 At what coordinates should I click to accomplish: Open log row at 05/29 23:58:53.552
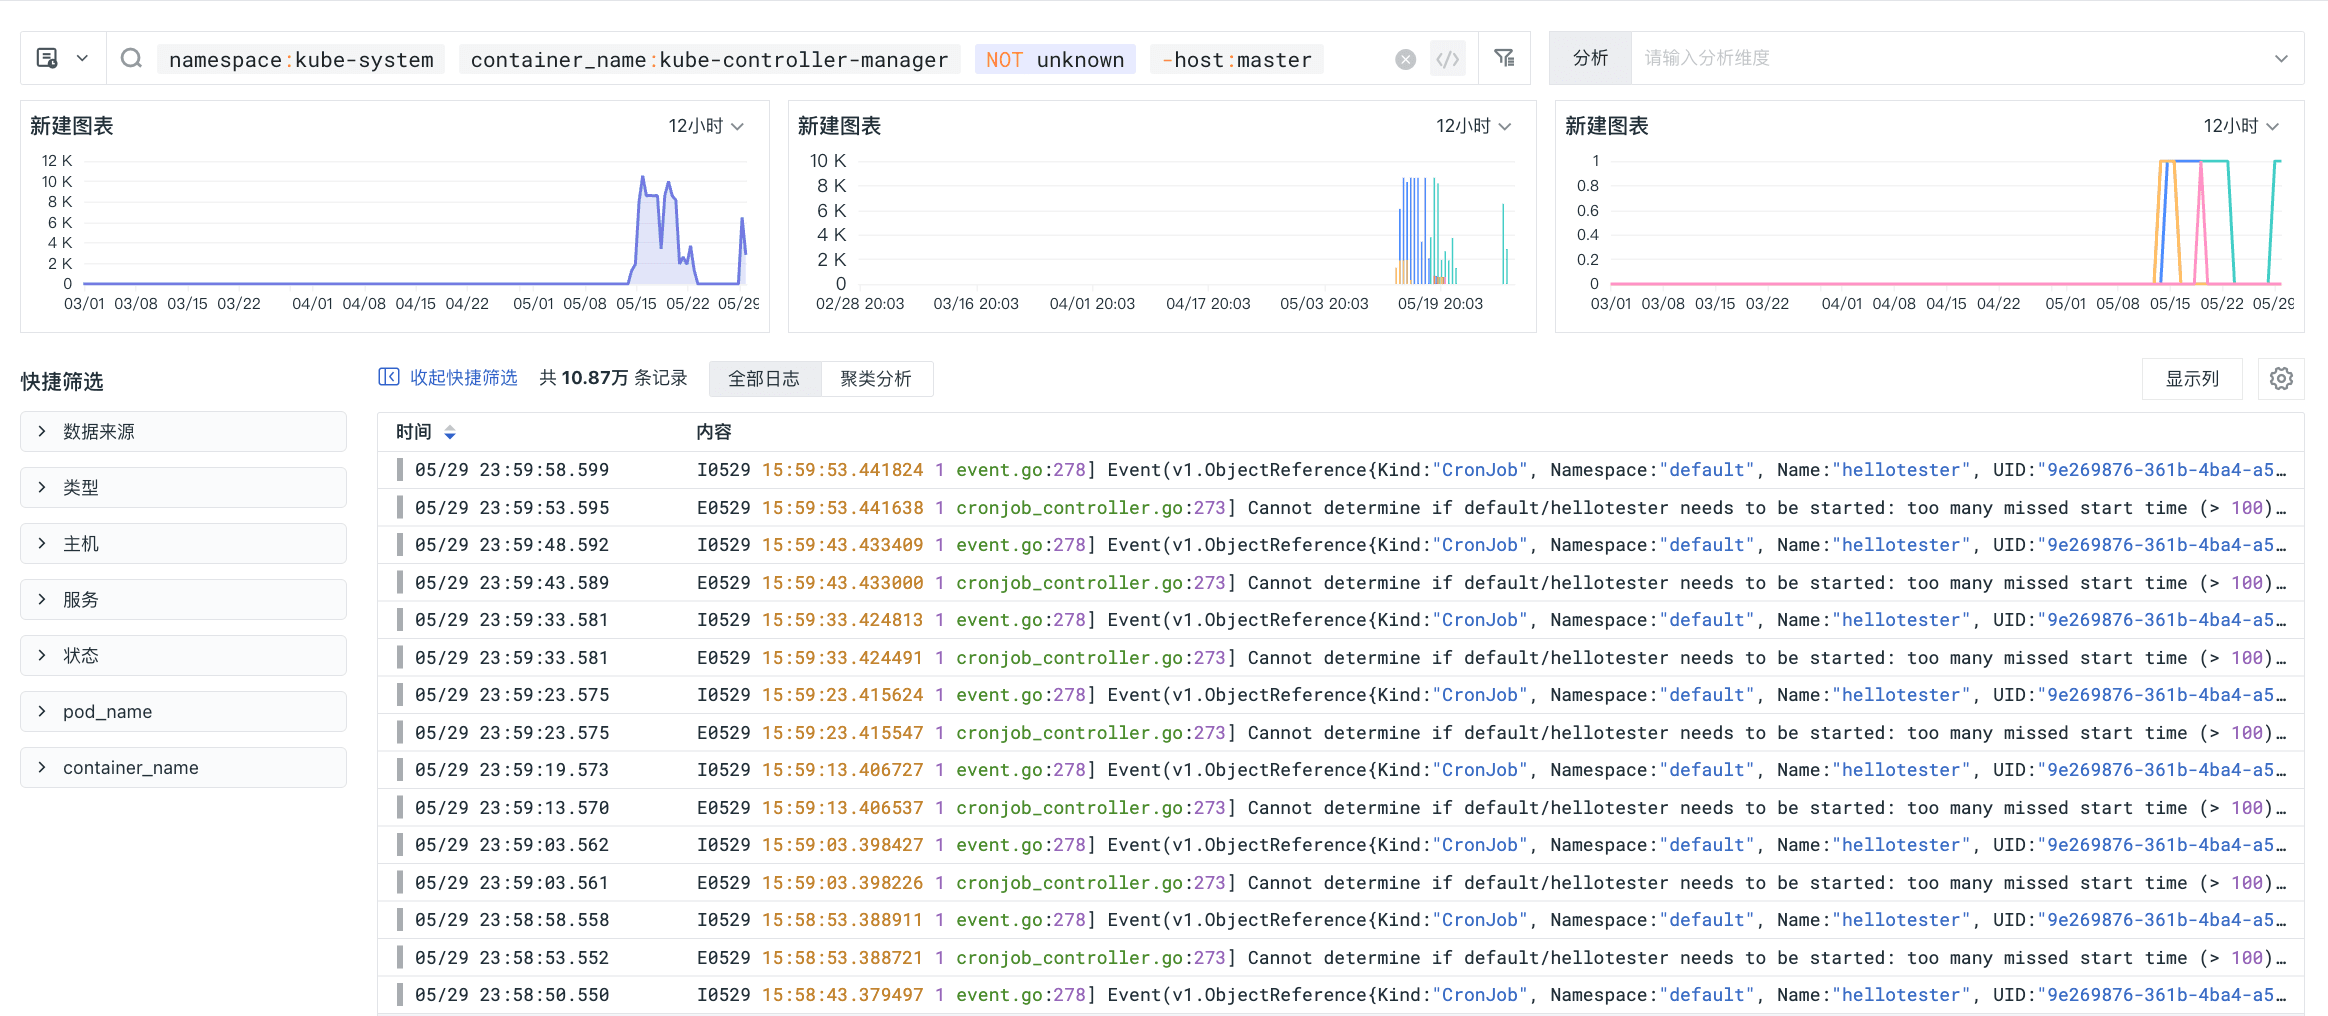point(1341,958)
